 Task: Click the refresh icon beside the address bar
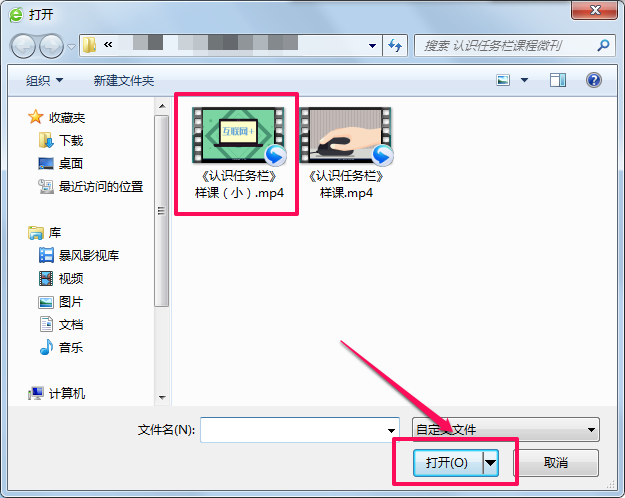[395, 45]
